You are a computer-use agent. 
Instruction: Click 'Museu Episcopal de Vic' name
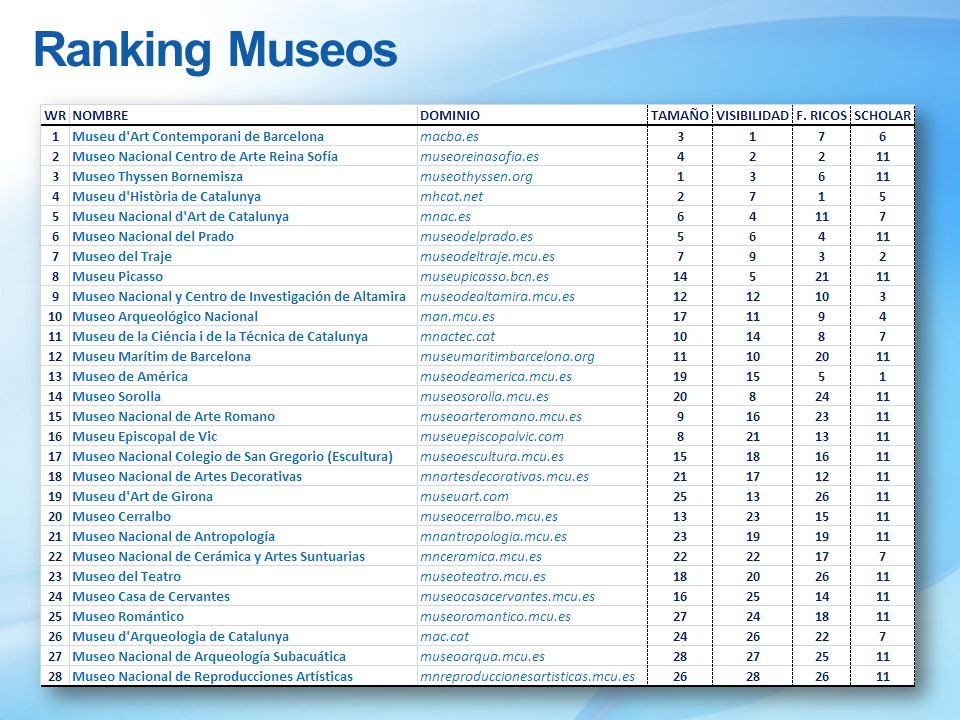144,437
